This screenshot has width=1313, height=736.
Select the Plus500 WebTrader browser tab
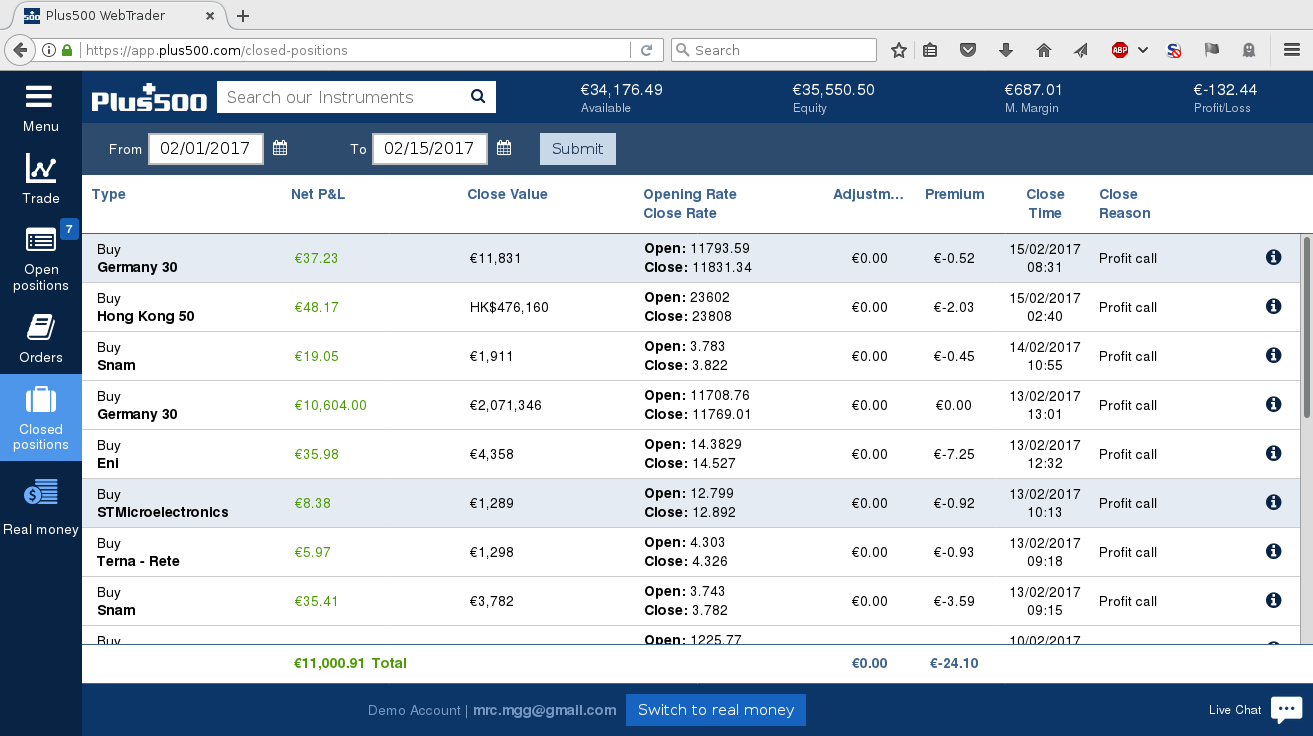(121, 15)
